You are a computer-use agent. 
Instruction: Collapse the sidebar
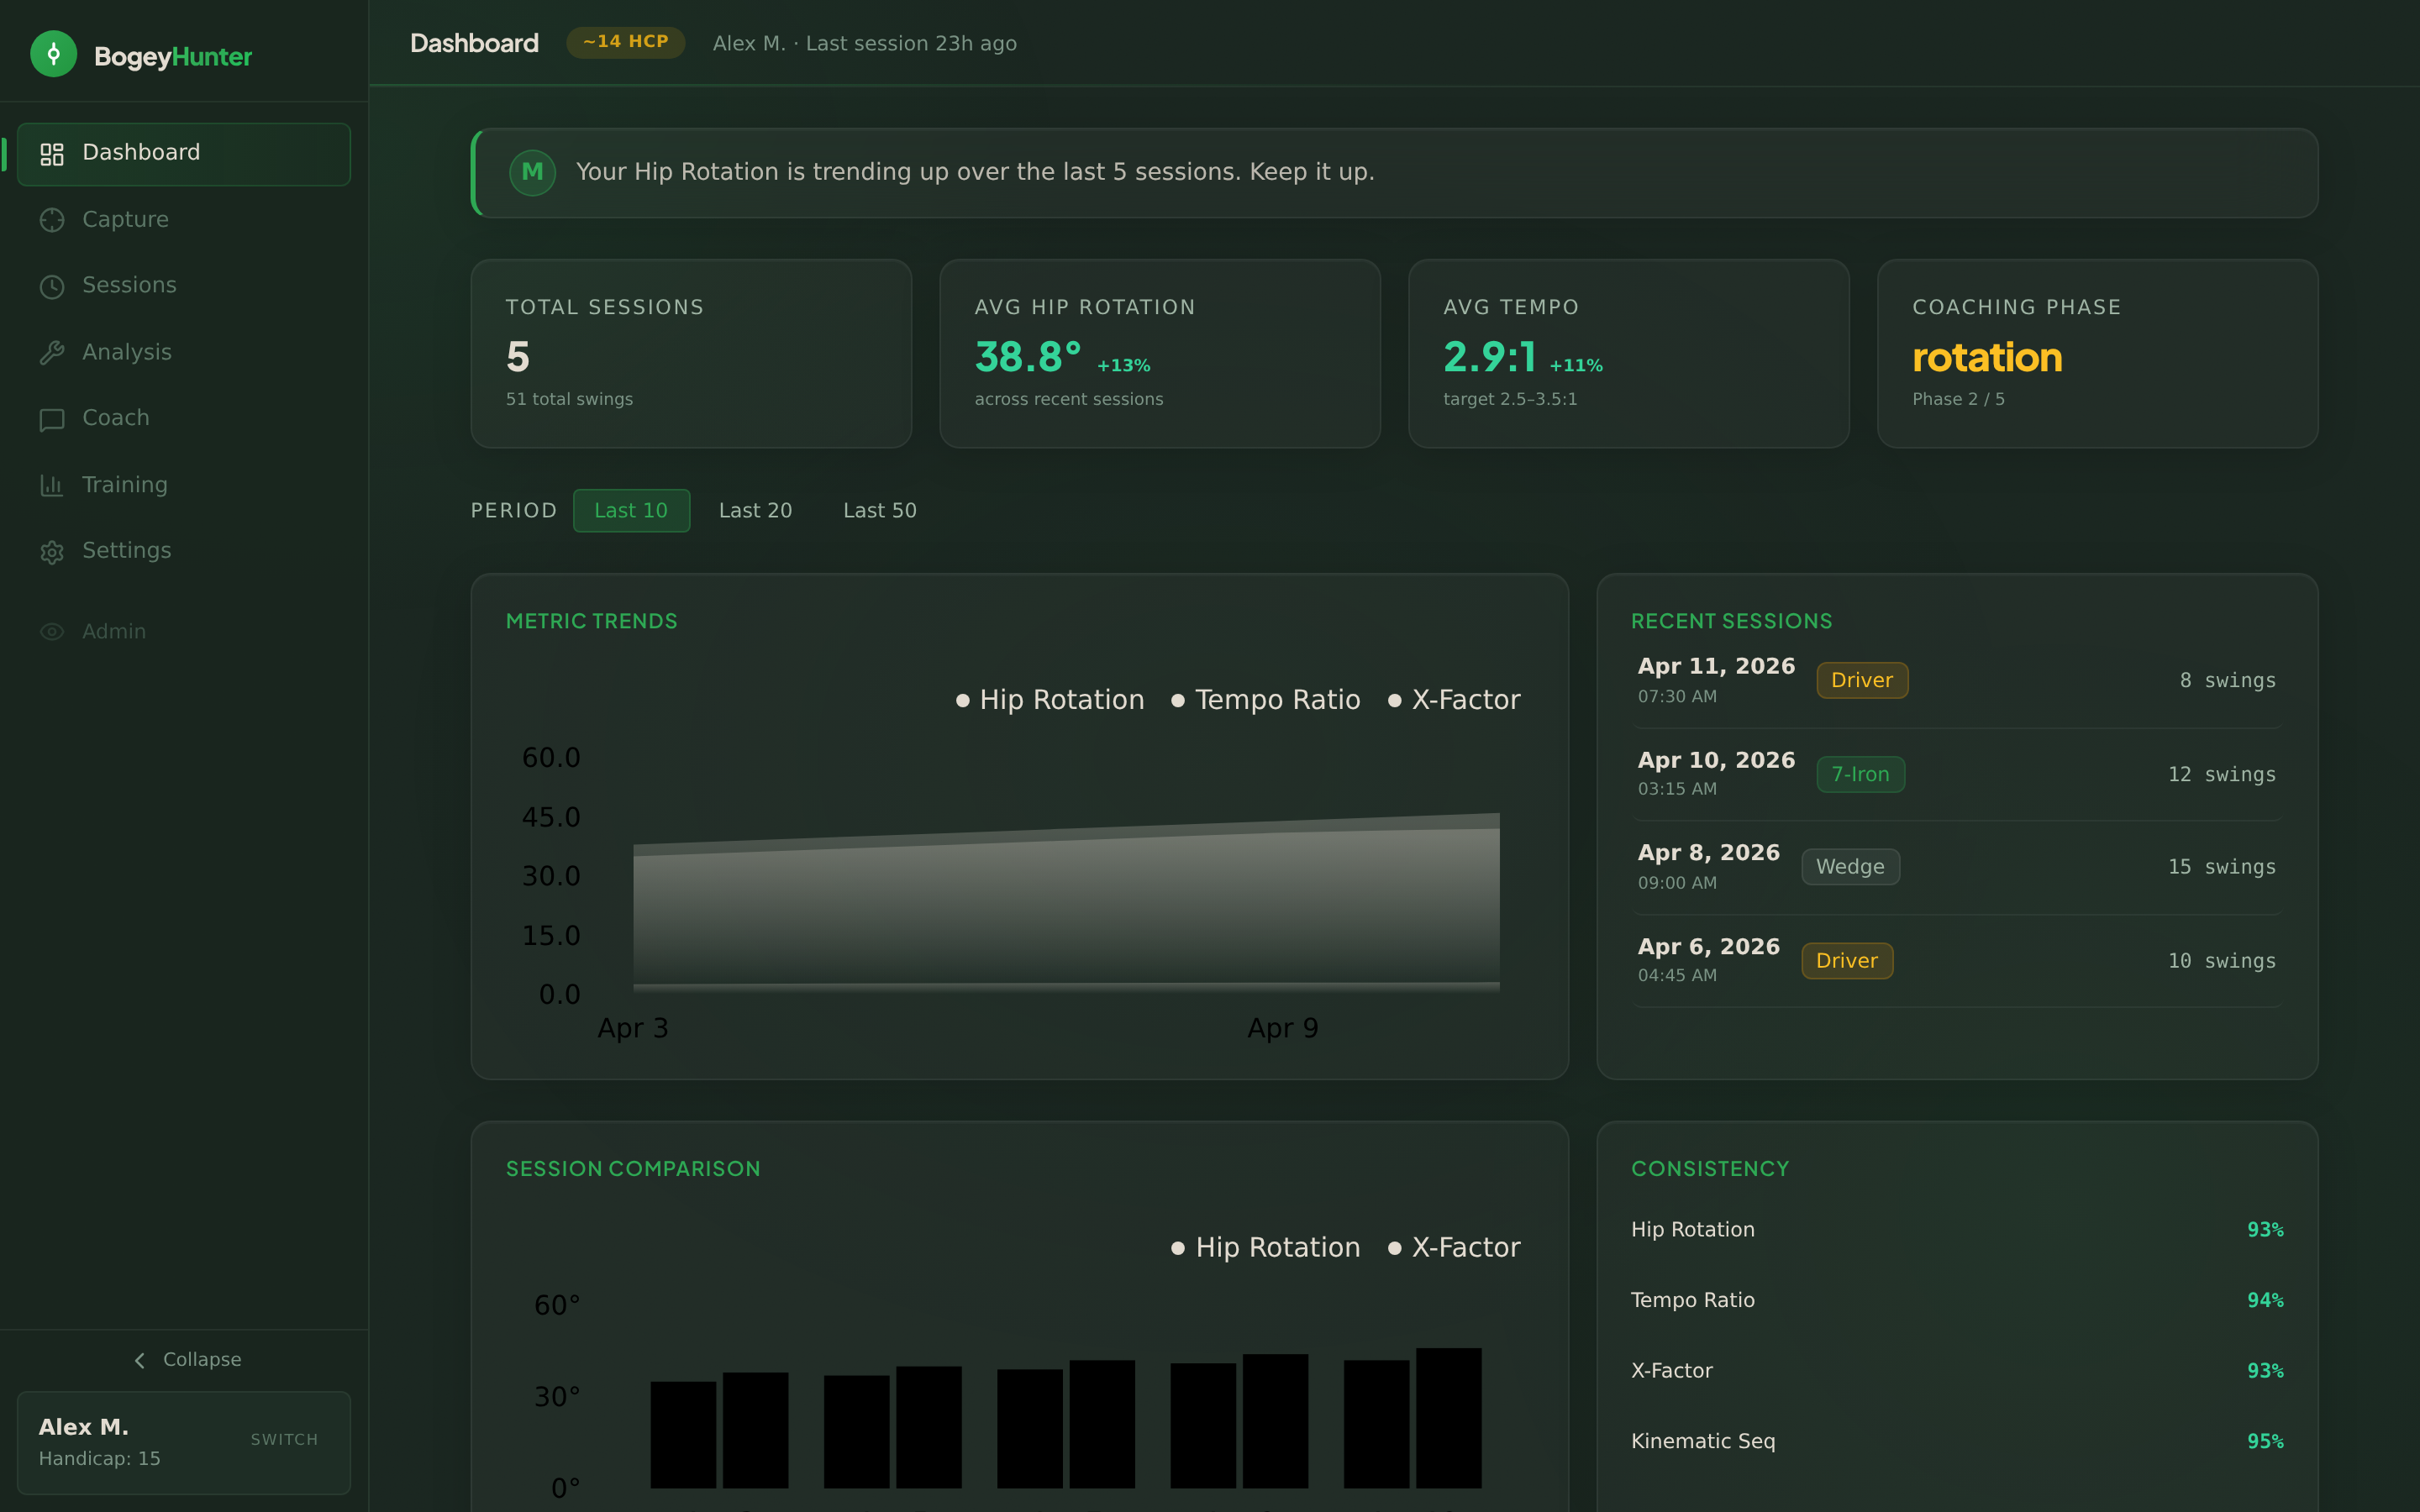(x=187, y=1360)
